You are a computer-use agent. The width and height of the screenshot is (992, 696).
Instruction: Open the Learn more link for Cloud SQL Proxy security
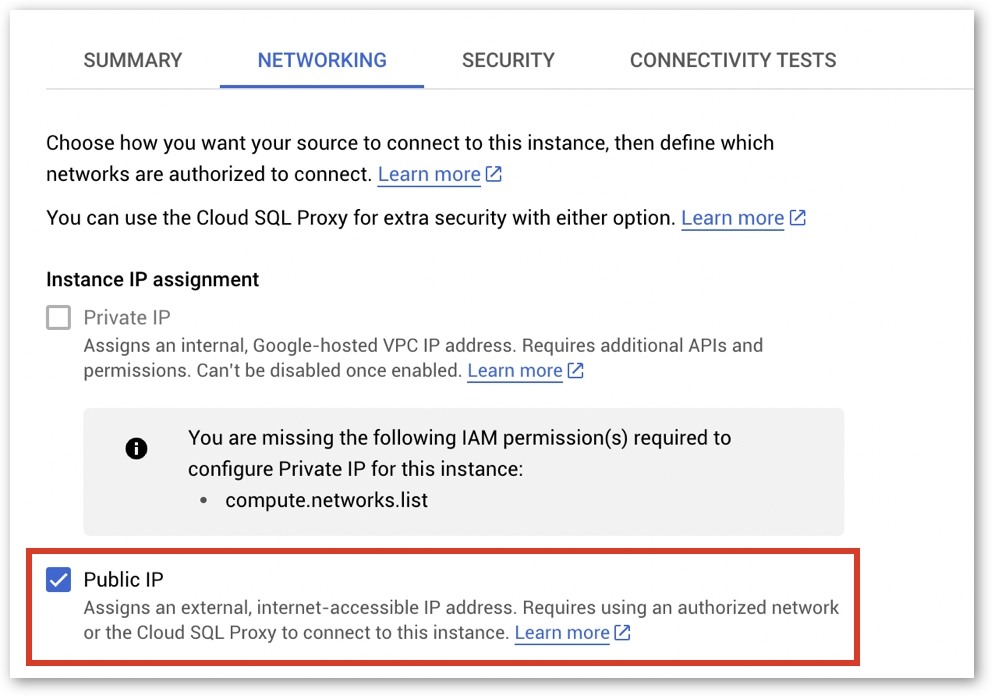[x=732, y=218]
